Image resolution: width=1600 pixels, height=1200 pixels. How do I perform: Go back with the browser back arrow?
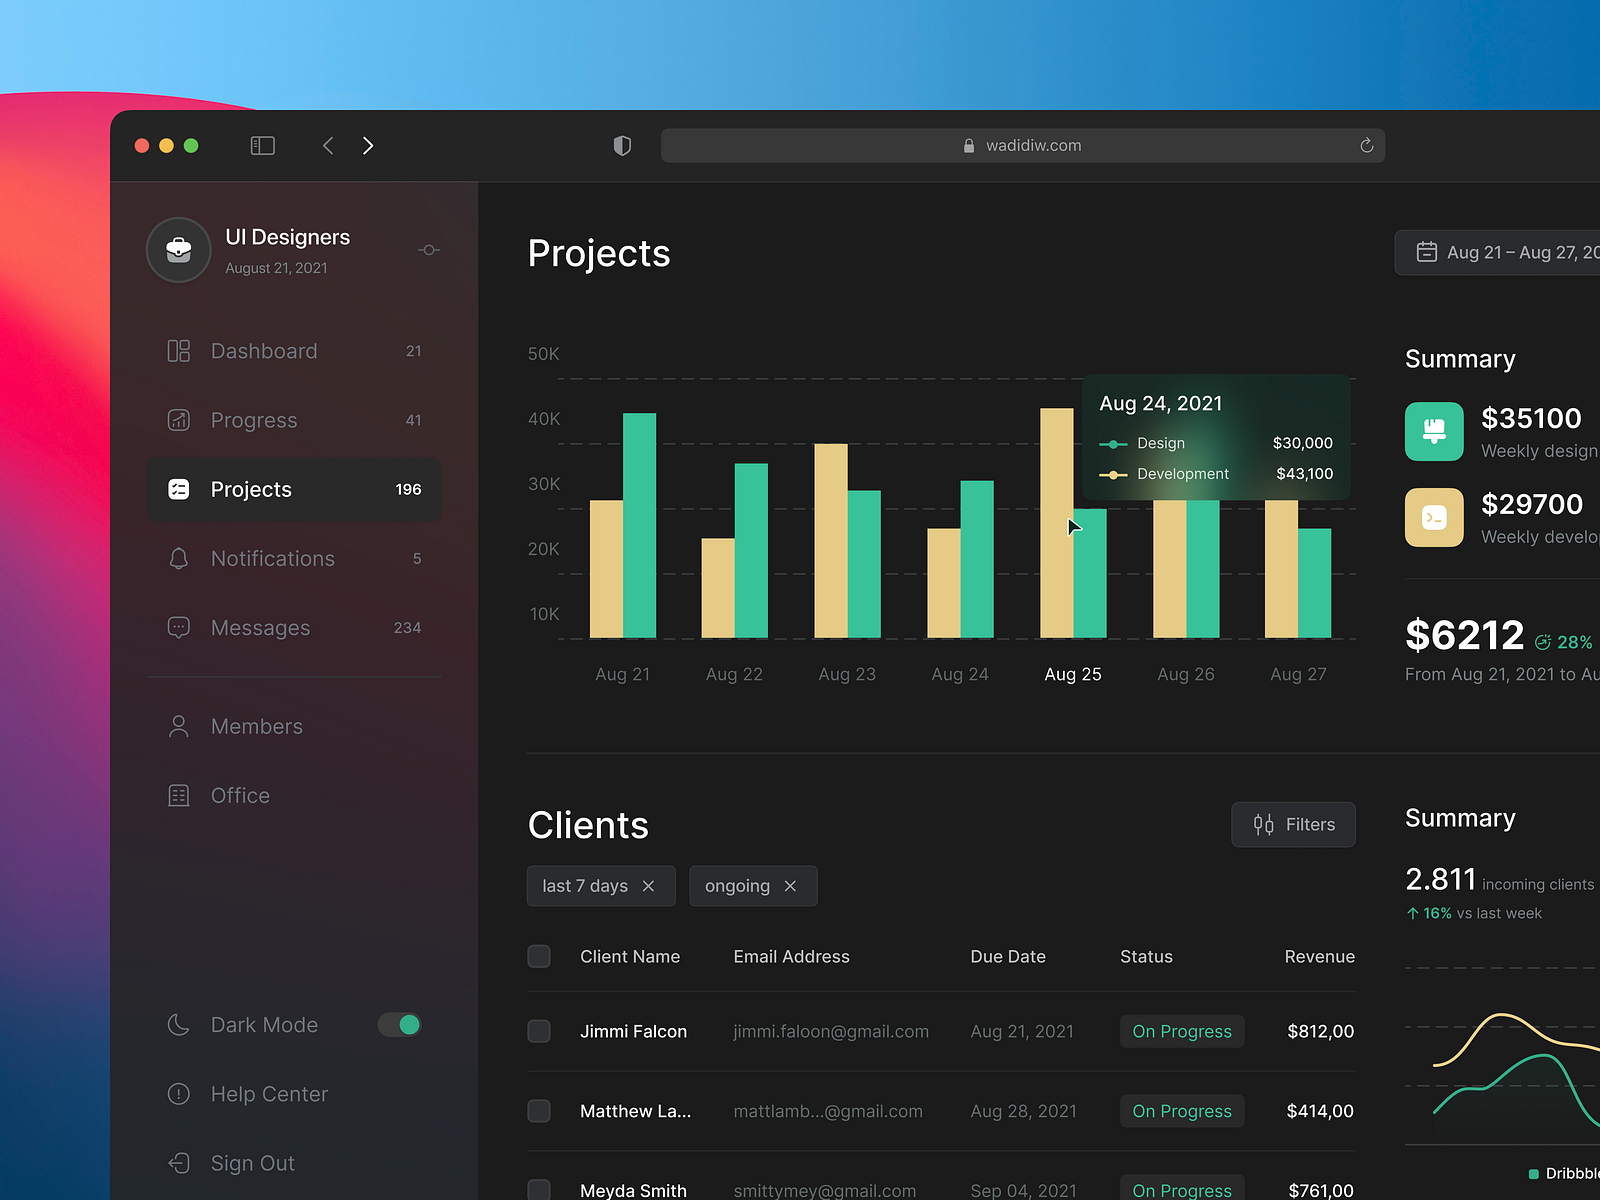328,146
